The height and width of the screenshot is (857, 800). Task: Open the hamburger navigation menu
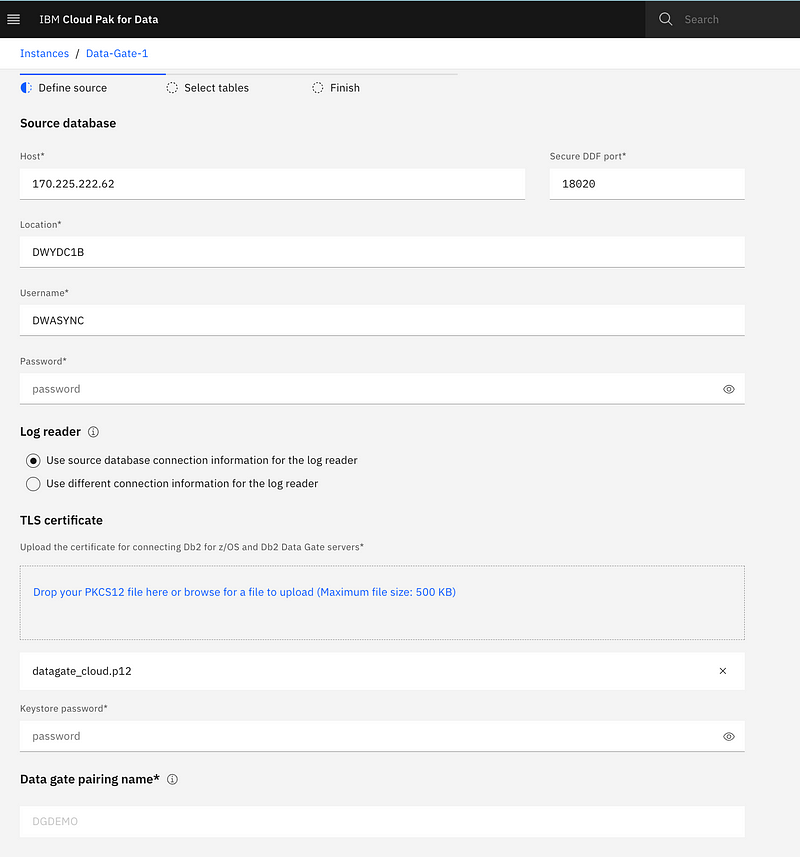[x=14, y=19]
